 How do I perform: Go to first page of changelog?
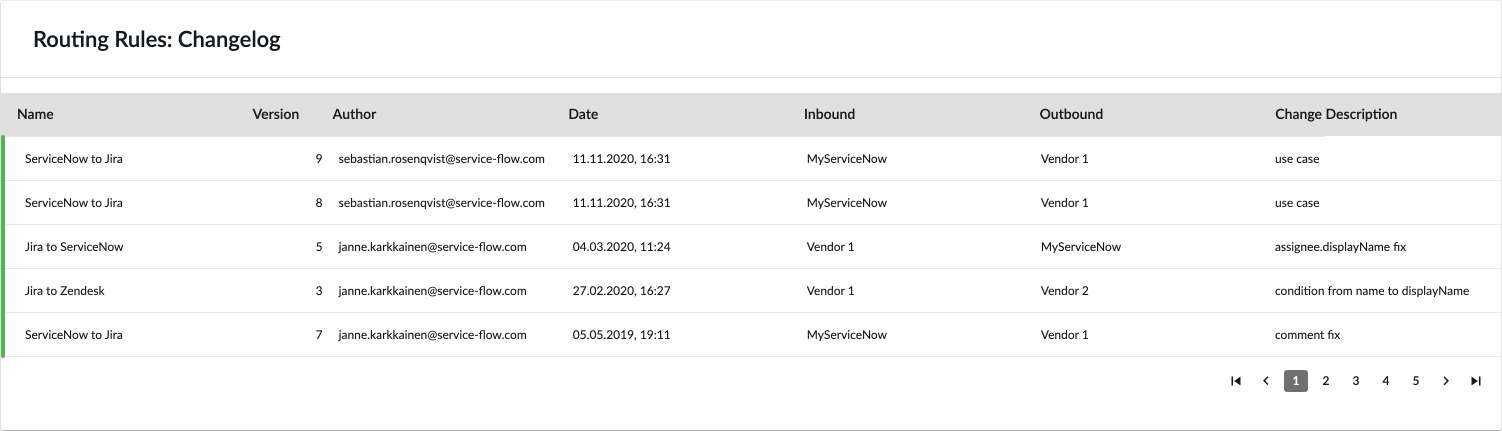(x=1236, y=381)
